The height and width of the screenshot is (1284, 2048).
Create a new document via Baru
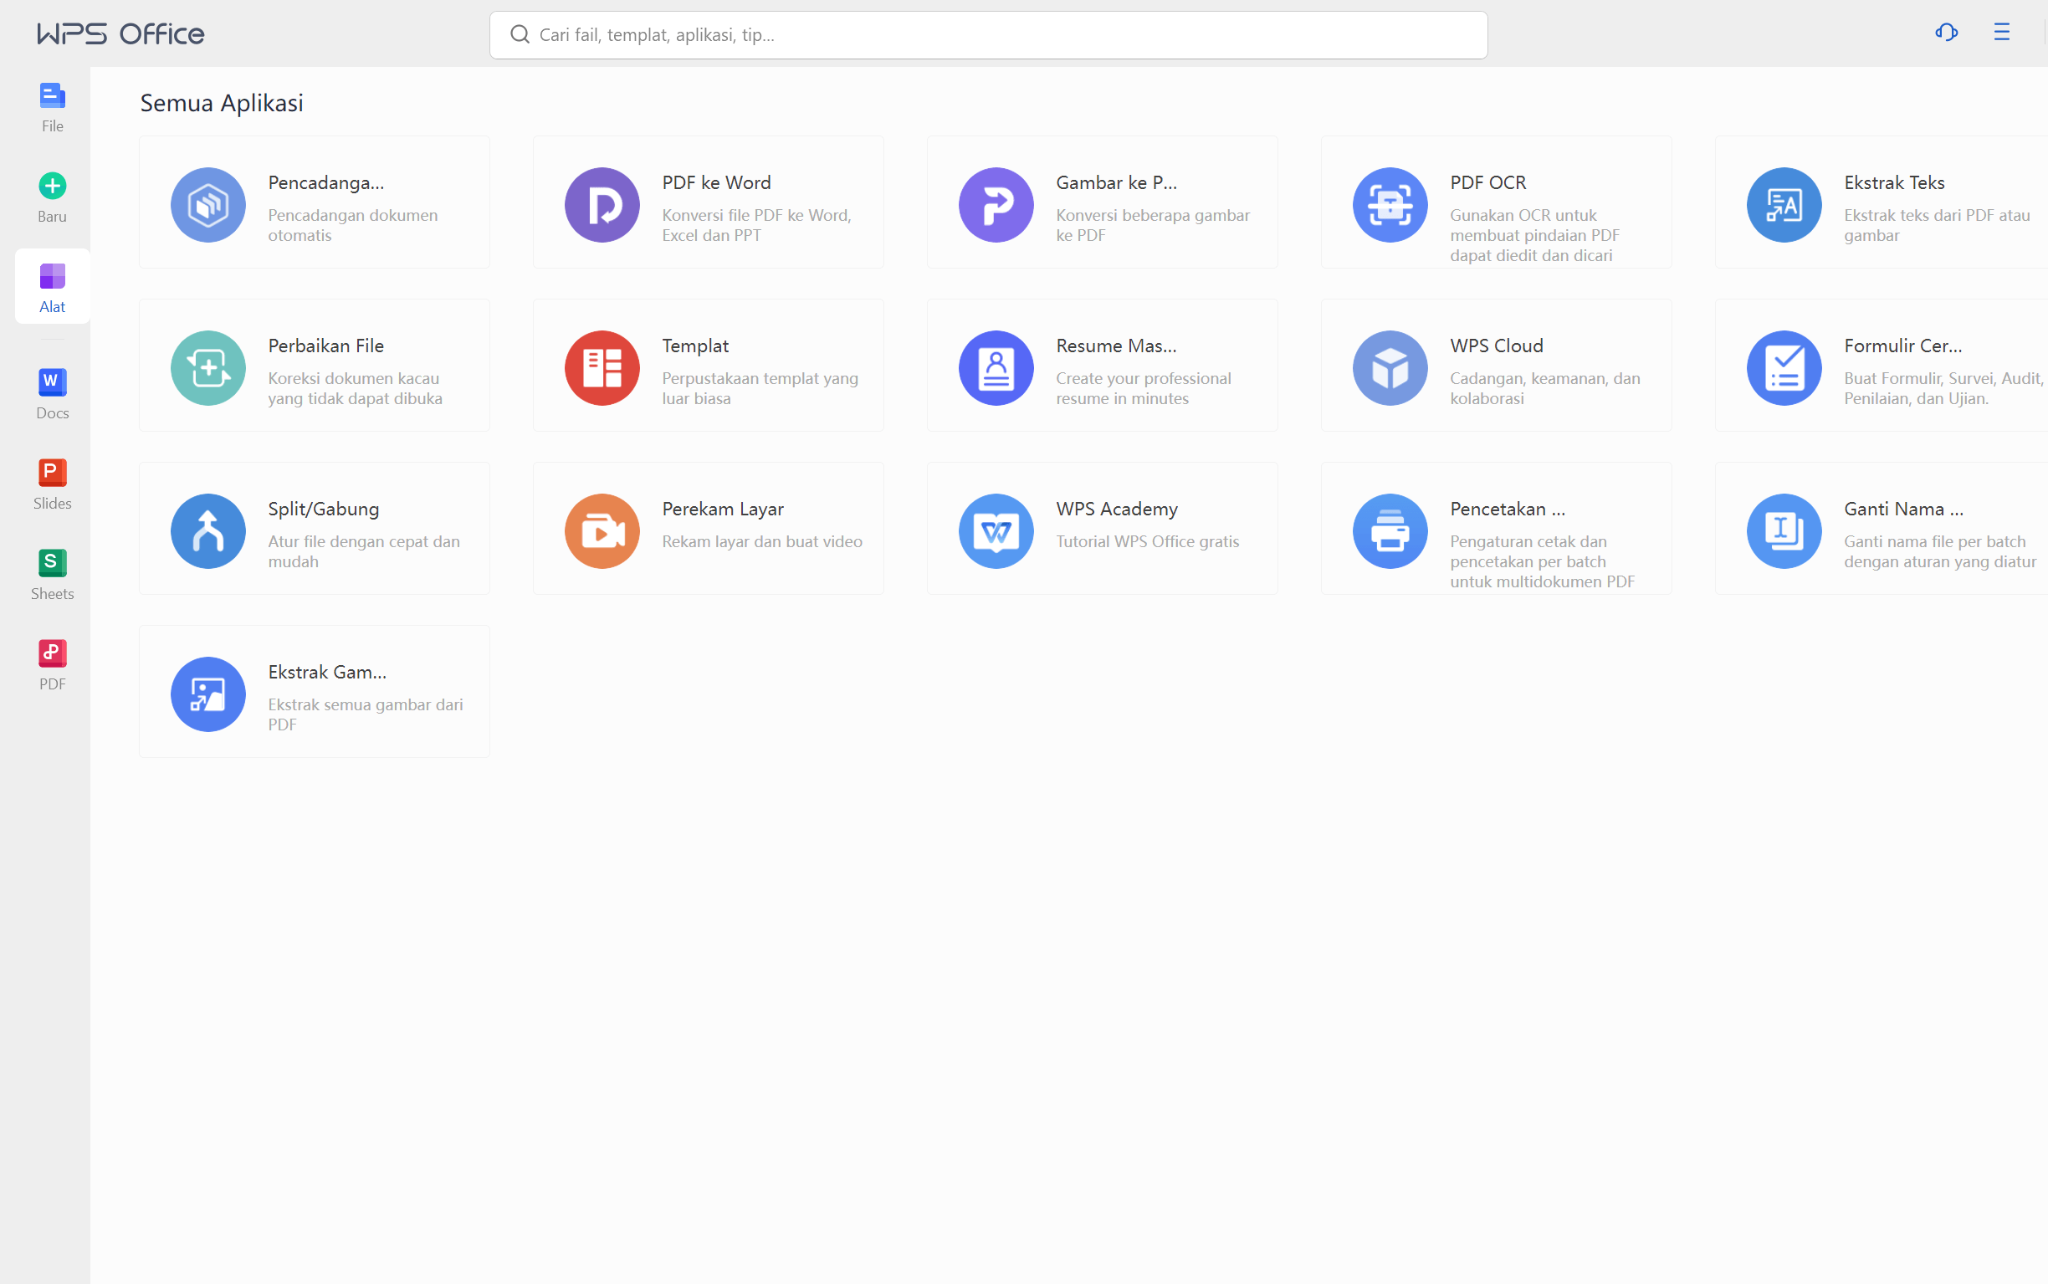pyautogui.click(x=51, y=196)
